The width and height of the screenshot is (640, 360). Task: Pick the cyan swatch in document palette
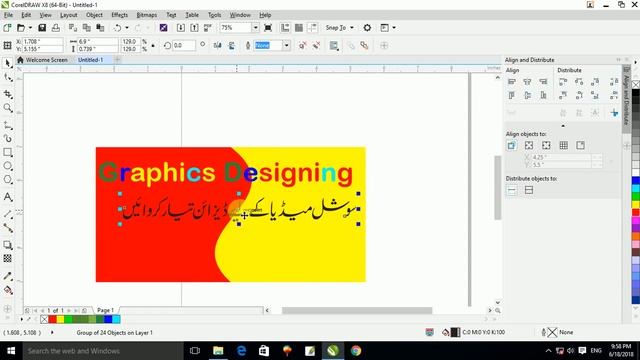[x=116, y=319]
